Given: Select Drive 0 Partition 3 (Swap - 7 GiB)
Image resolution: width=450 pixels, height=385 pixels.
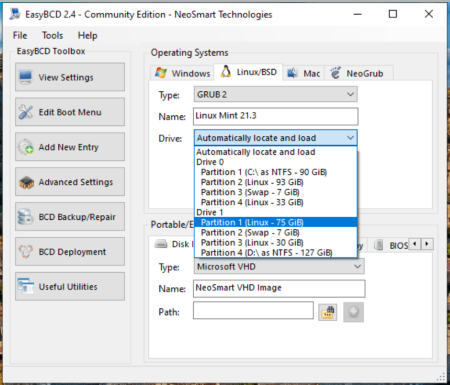Looking at the screenshot, I should [276, 192].
